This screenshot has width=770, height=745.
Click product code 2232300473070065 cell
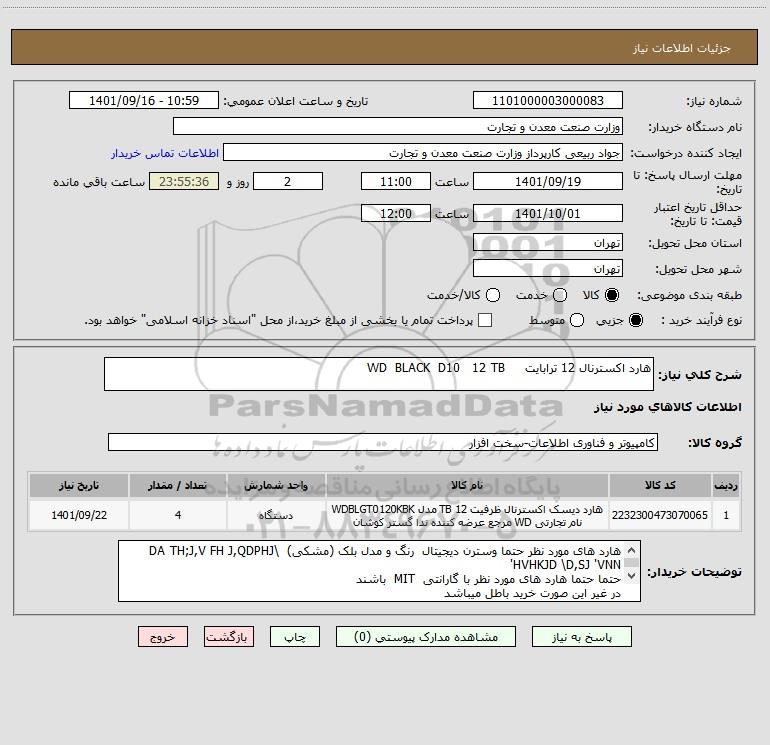660,515
